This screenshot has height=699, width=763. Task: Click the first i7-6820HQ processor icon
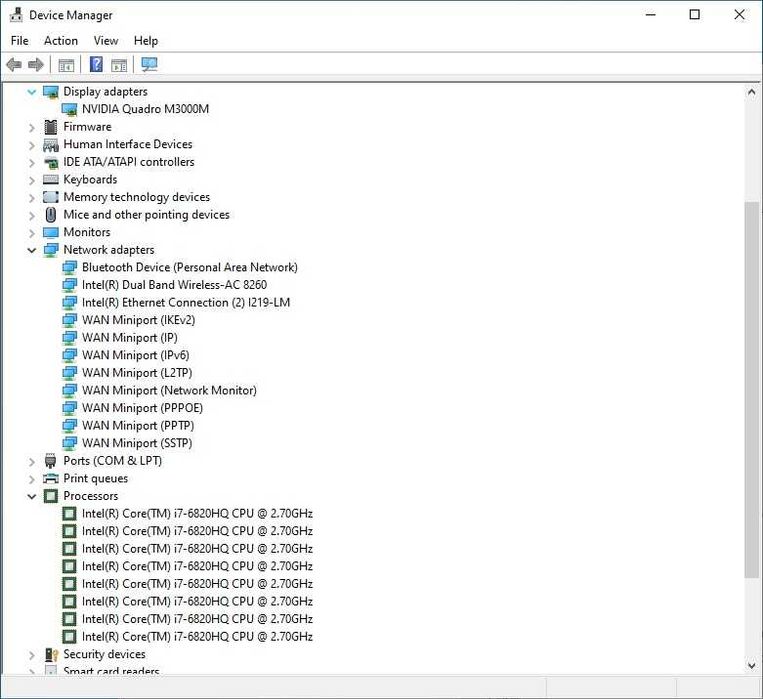[x=70, y=514]
